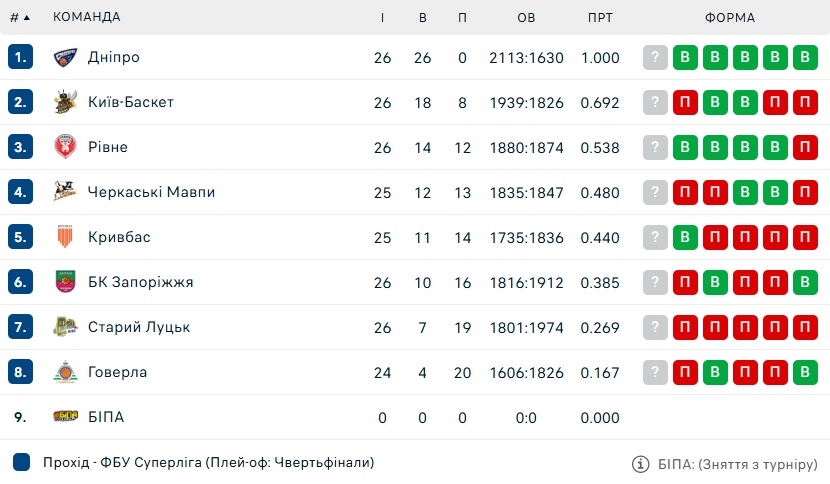Open the Черкаські Мавпи team logo

[x=66, y=192]
